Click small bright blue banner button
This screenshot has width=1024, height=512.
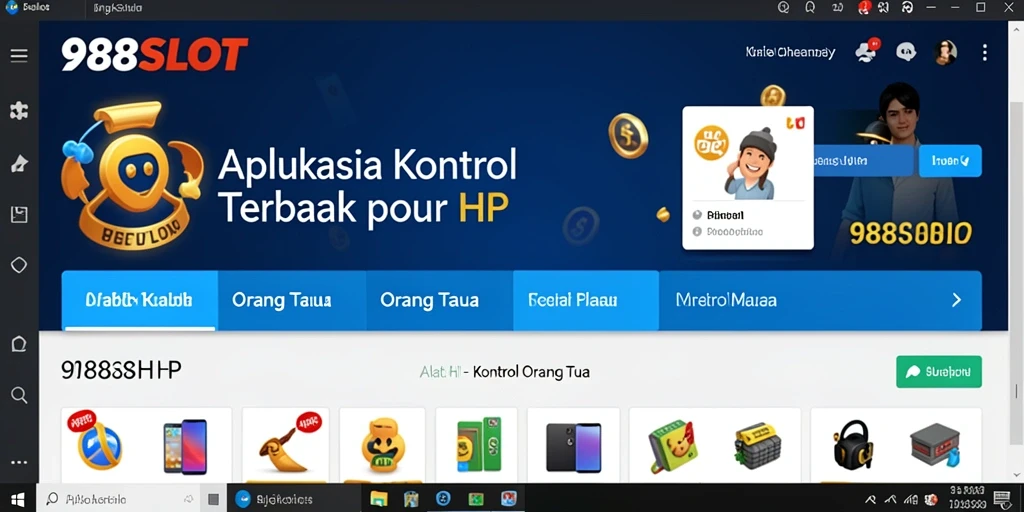(x=950, y=161)
